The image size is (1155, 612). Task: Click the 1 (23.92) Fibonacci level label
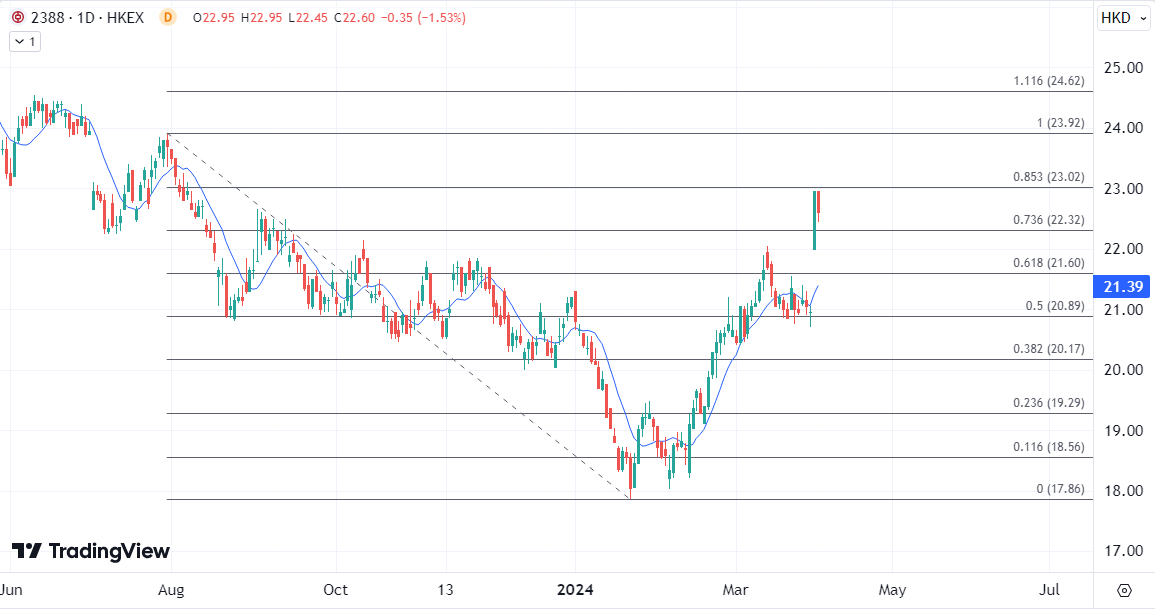tap(1060, 123)
